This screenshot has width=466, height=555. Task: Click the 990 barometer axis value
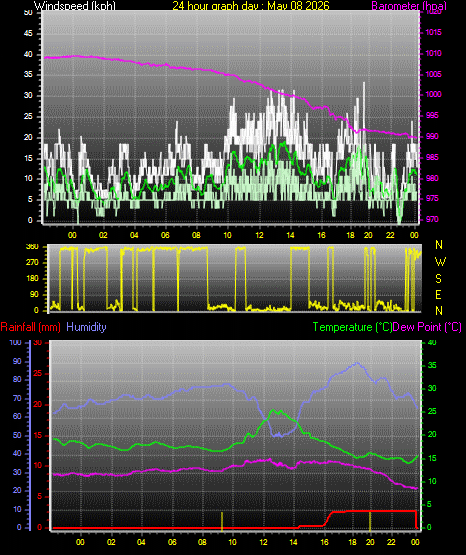pos(432,136)
